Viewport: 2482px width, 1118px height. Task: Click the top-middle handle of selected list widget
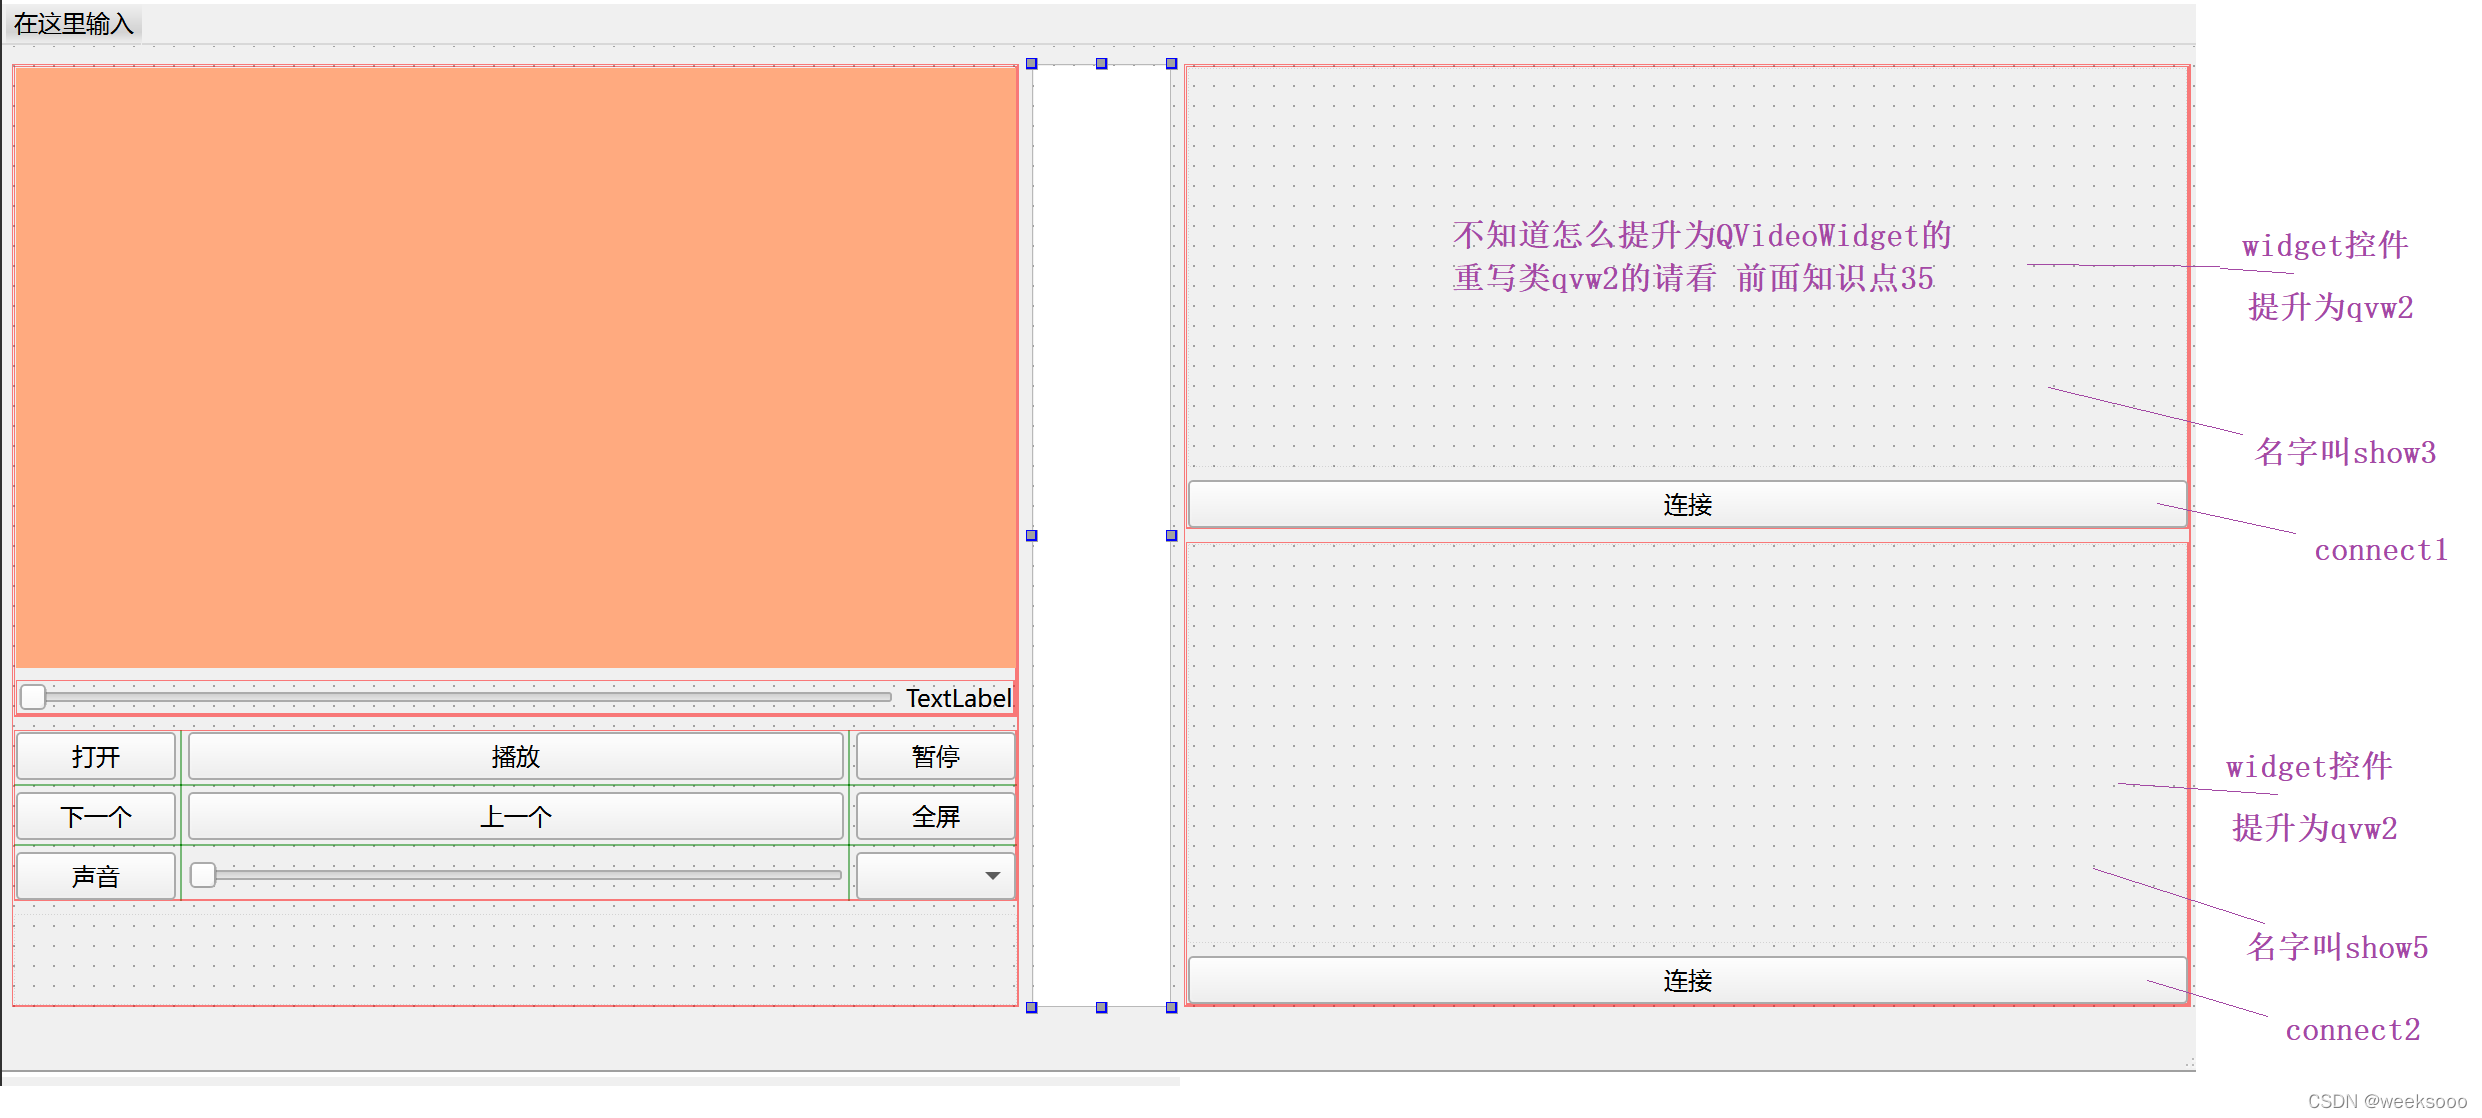click(1101, 64)
